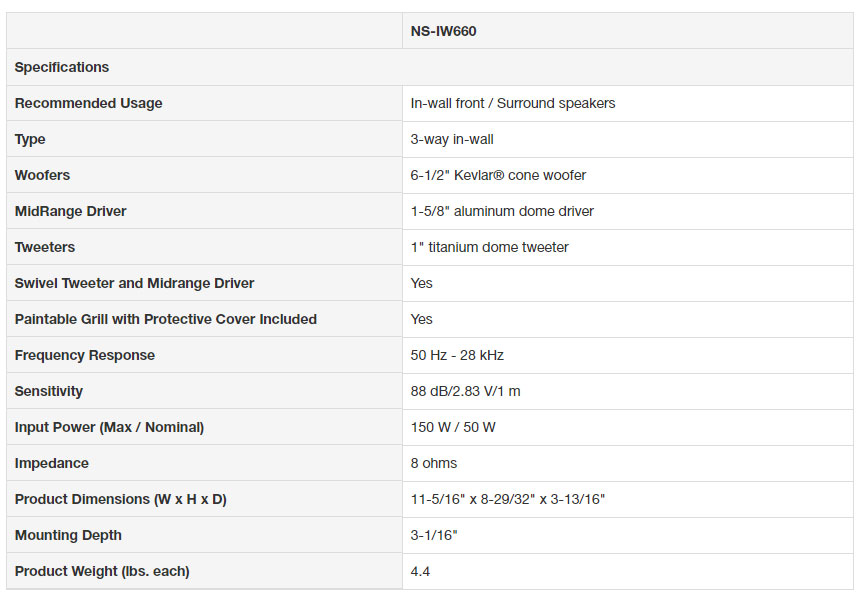
Task: Click the Woofers row label
Action: (x=42, y=175)
